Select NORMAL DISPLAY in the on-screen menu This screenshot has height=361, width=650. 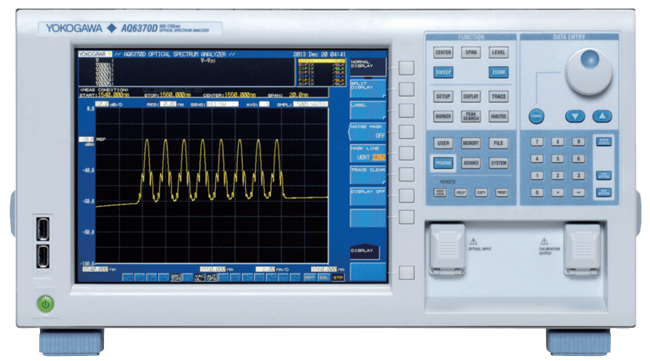coord(368,66)
